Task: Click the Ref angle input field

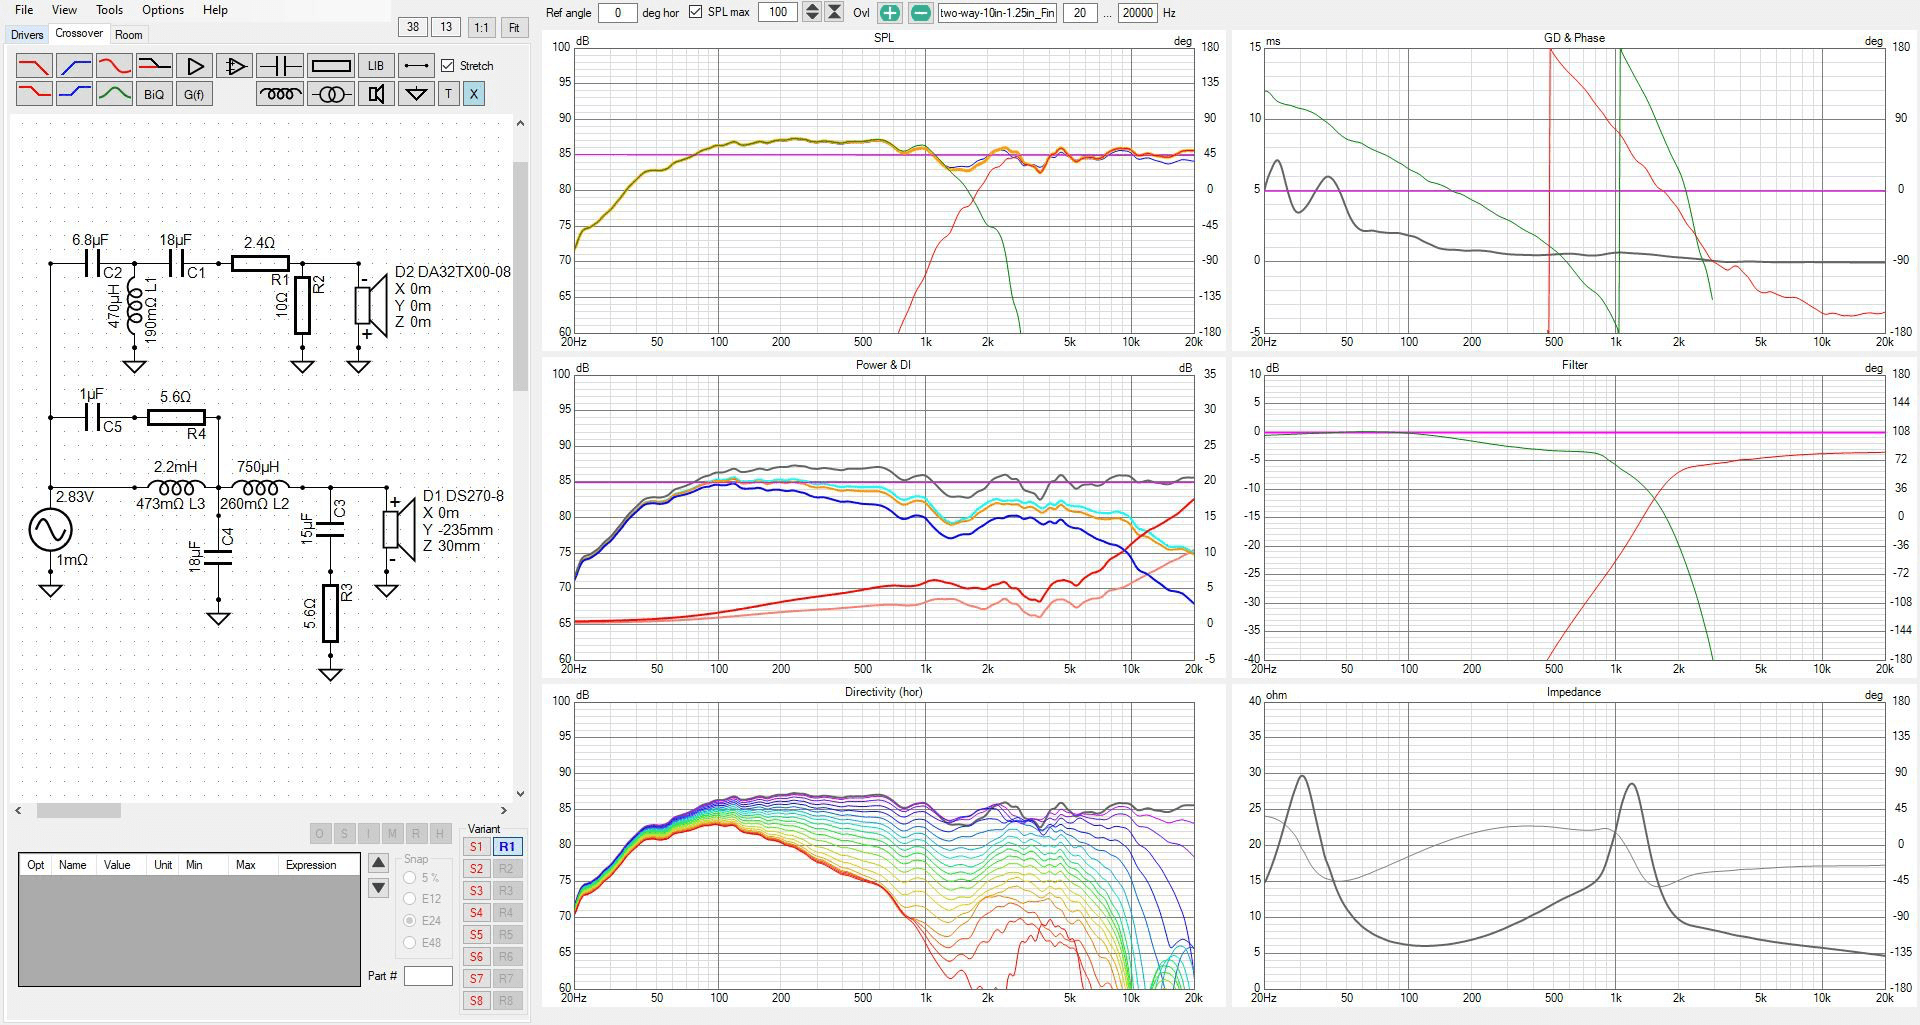Action: (618, 13)
